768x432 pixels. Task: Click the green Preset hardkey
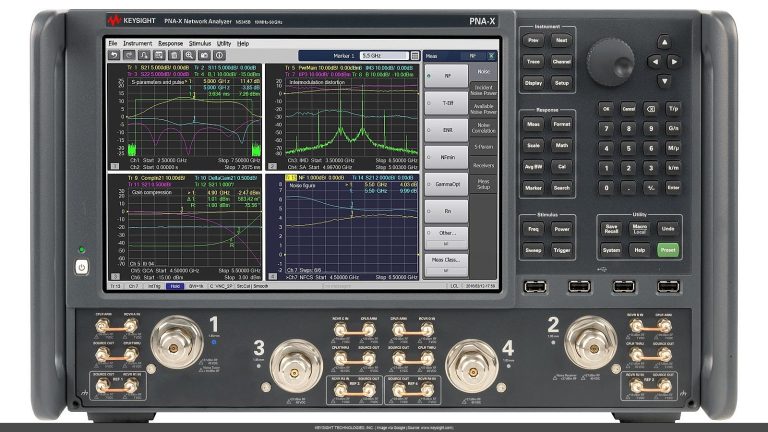pos(668,250)
